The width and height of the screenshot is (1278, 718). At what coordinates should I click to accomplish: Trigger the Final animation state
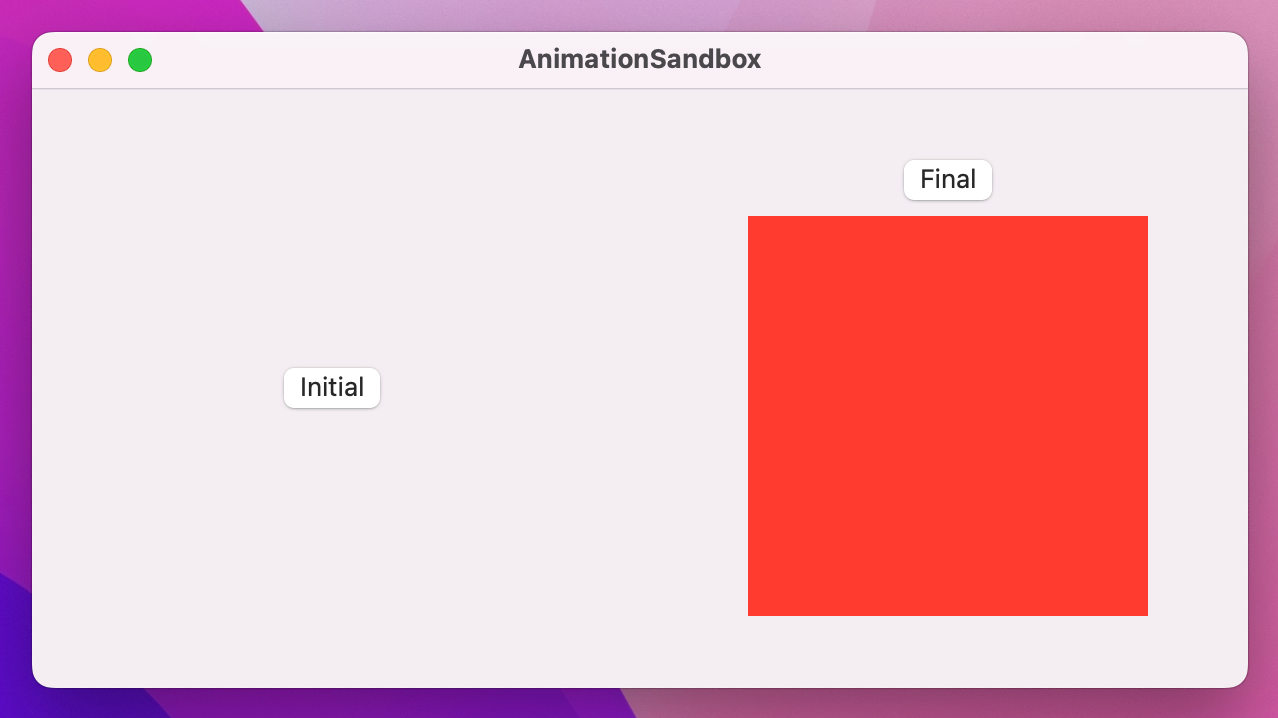(x=947, y=180)
